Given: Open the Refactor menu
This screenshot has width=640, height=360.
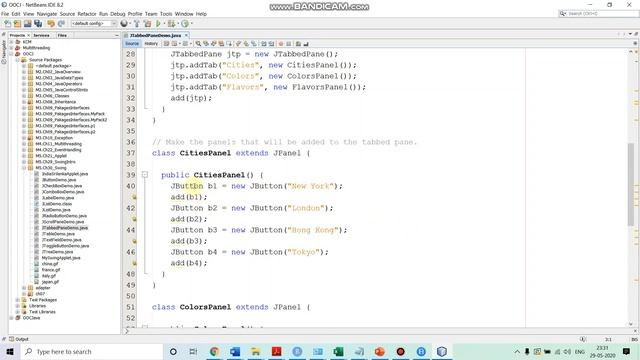Looking at the screenshot, I should click(87, 14).
